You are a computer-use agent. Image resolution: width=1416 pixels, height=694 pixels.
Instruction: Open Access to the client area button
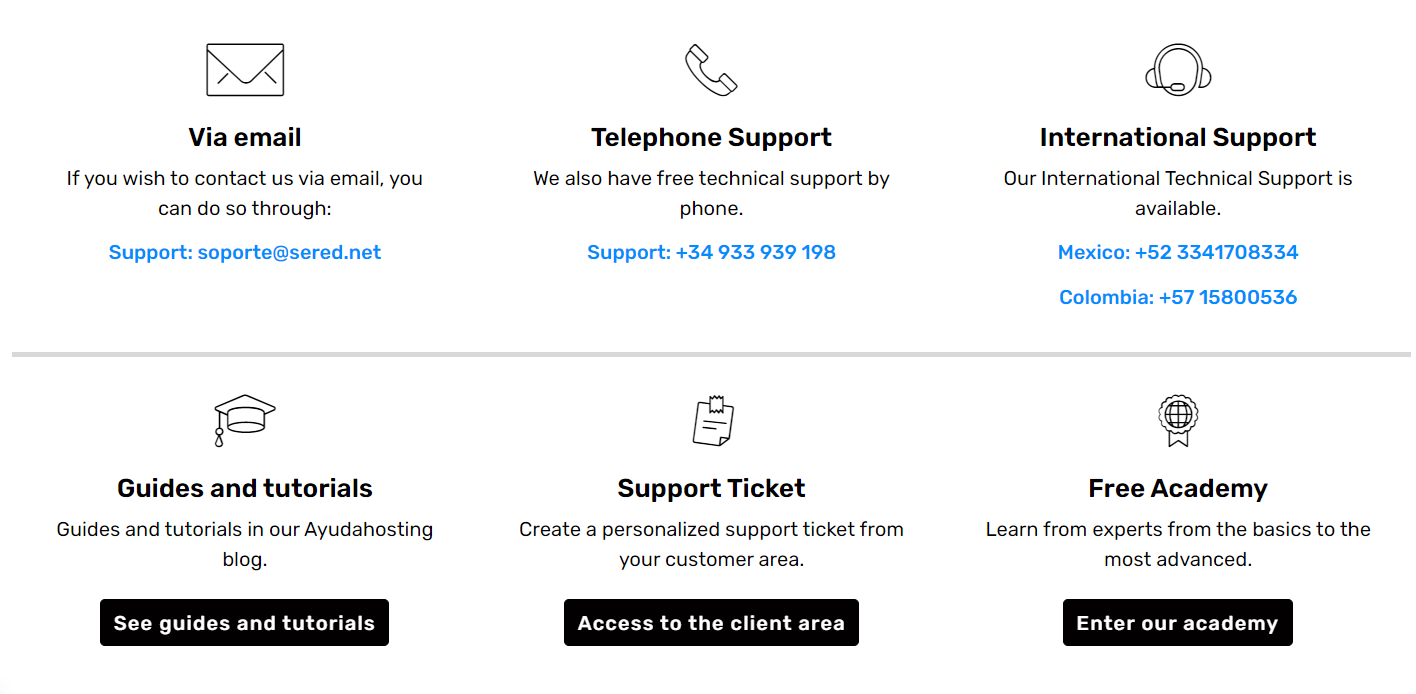711,623
